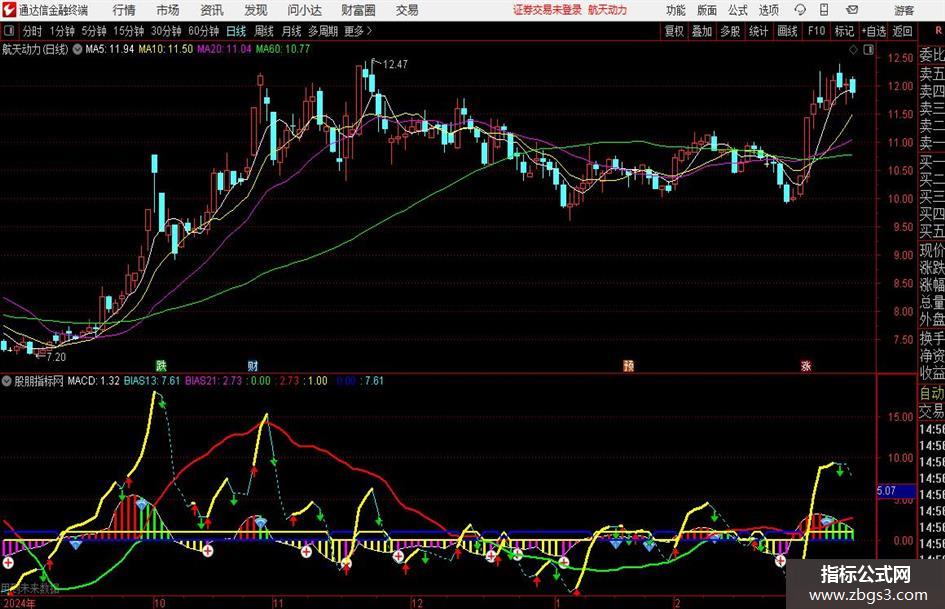945x609 pixels.
Task: Switch to 月线 monthly period
Action: (x=291, y=31)
